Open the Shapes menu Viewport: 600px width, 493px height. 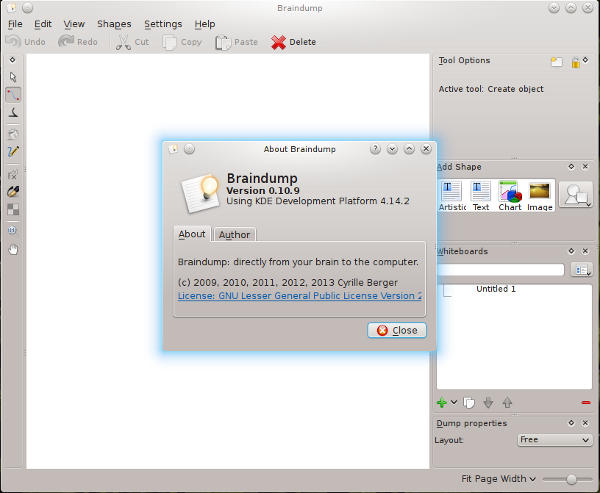(x=114, y=24)
